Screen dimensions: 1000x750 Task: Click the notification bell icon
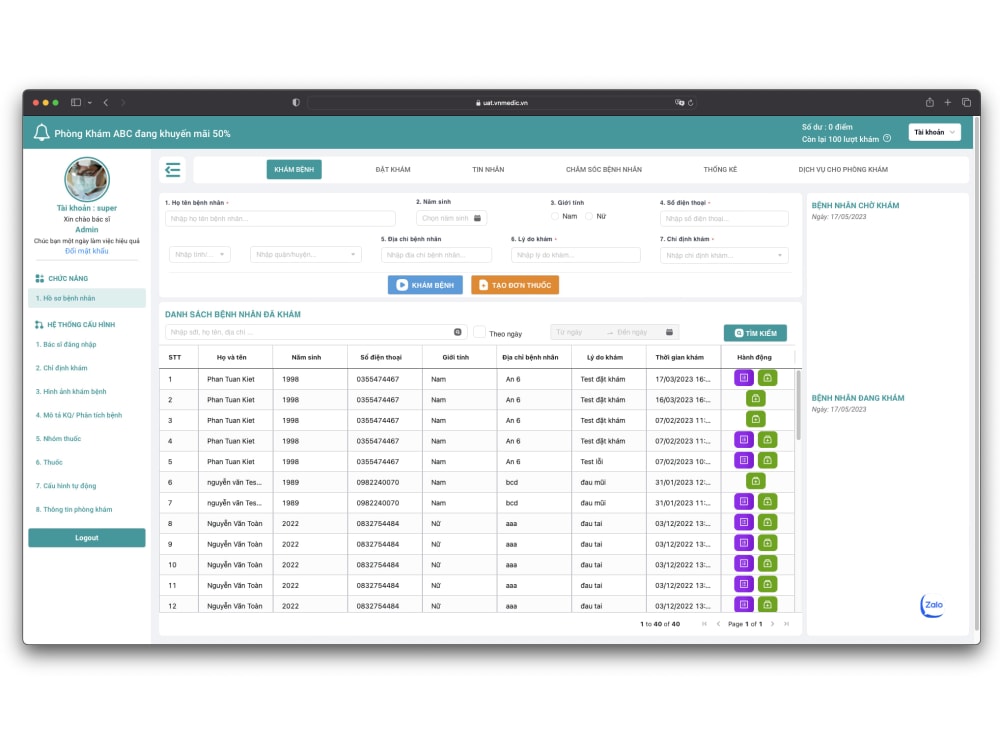[x=41, y=133]
